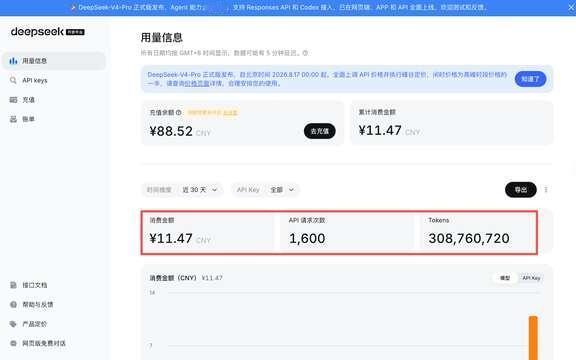
Task: Click the 接口文档 document icon
Action: pyautogui.click(x=13, y=285)
